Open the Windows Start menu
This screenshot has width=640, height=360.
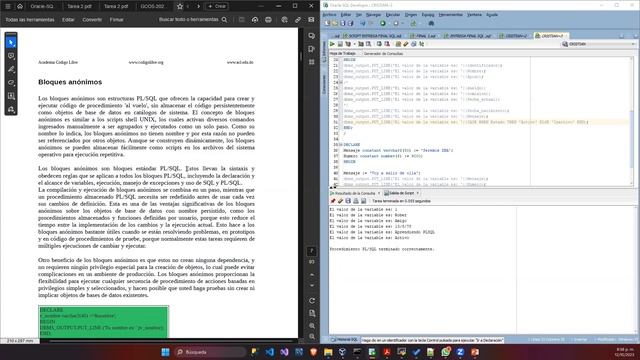(x=165, y=352)
